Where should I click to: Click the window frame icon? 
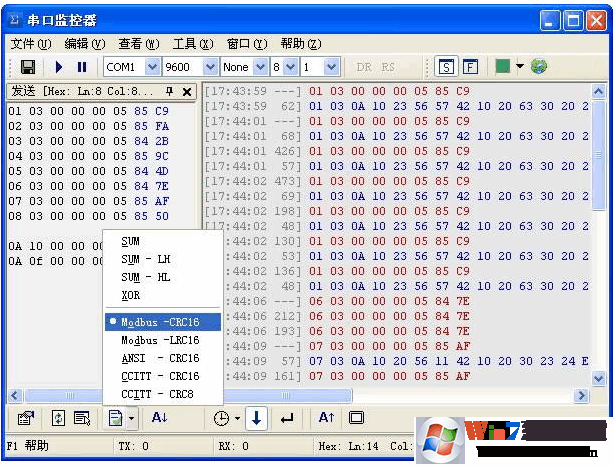click(x=356, y=417)
